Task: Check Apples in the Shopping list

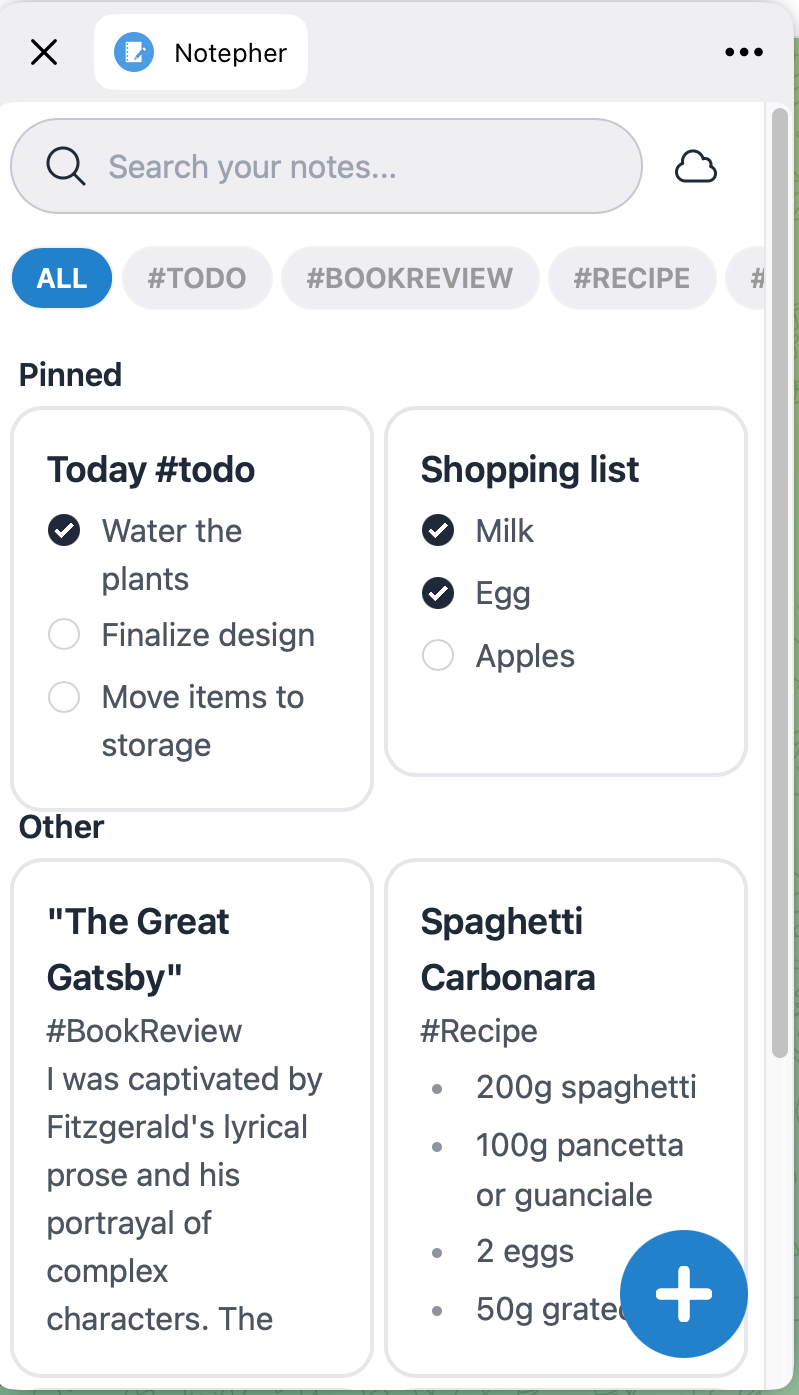Action: pos(438,656)
